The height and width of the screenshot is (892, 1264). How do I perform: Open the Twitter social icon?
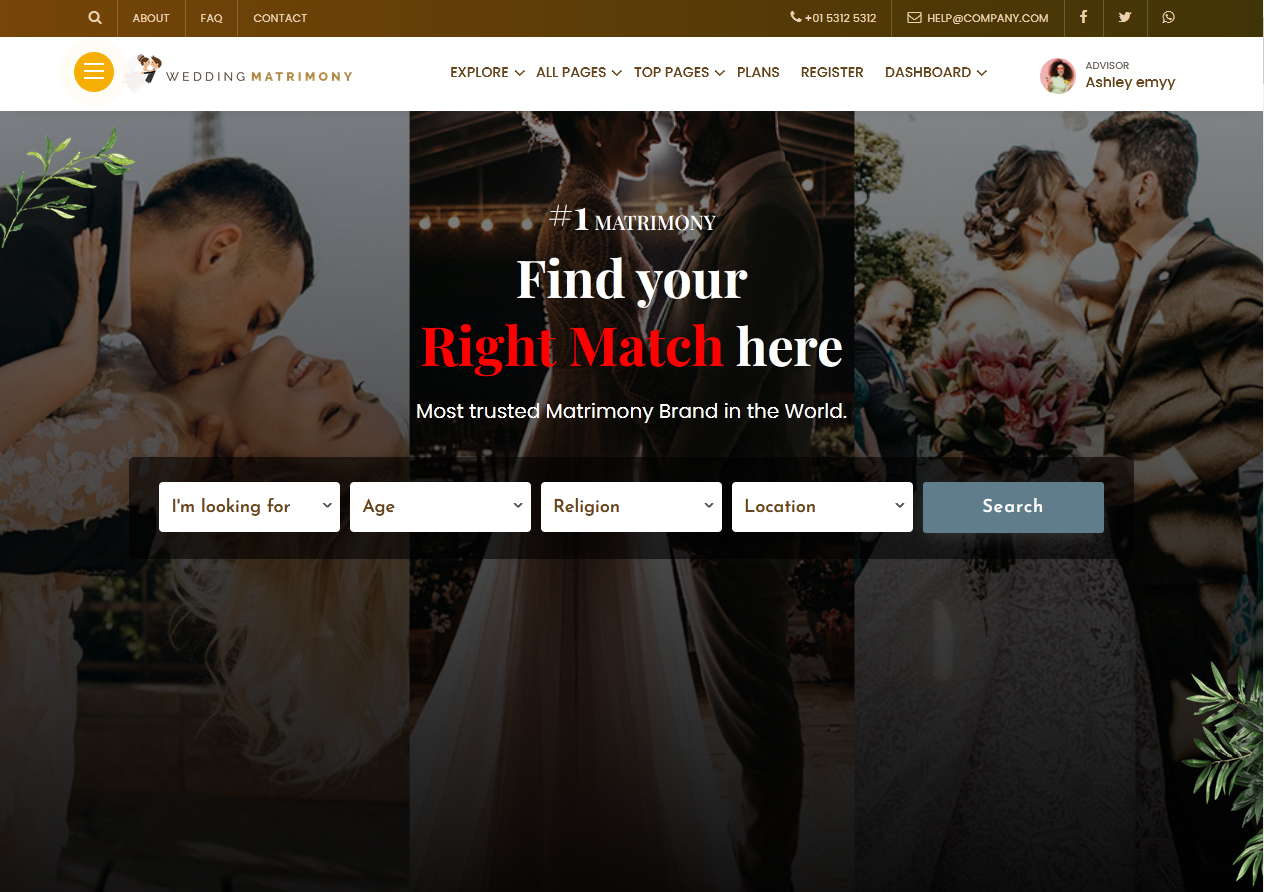pos(1125,18)
